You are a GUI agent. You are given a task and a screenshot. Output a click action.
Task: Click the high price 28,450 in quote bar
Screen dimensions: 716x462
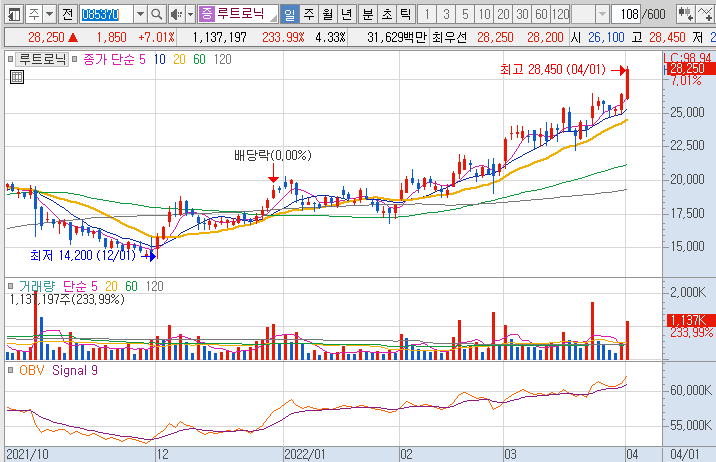coord(667,37)
